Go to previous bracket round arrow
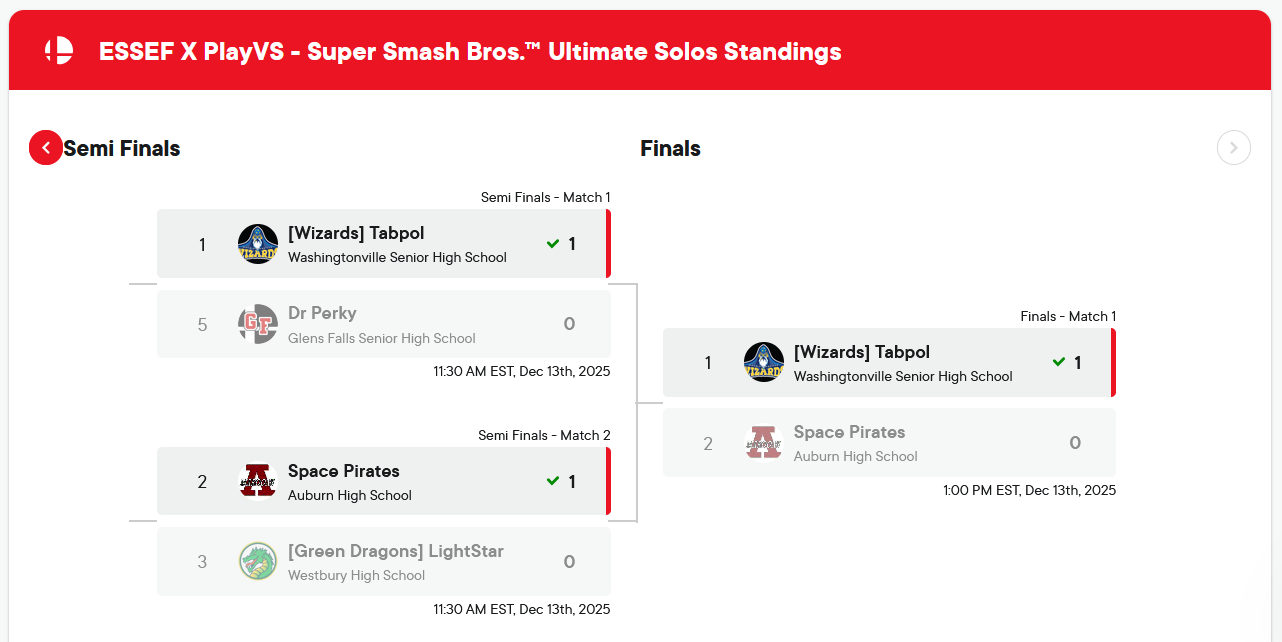 click(46, 148)
